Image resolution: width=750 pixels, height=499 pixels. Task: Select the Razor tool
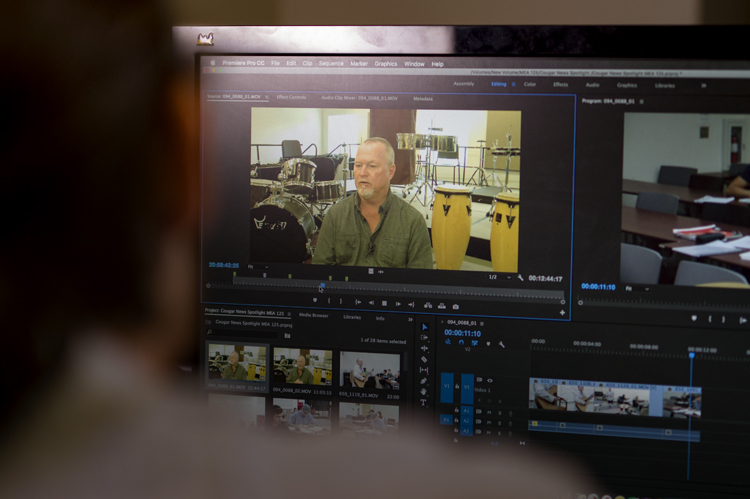point(424,359)
